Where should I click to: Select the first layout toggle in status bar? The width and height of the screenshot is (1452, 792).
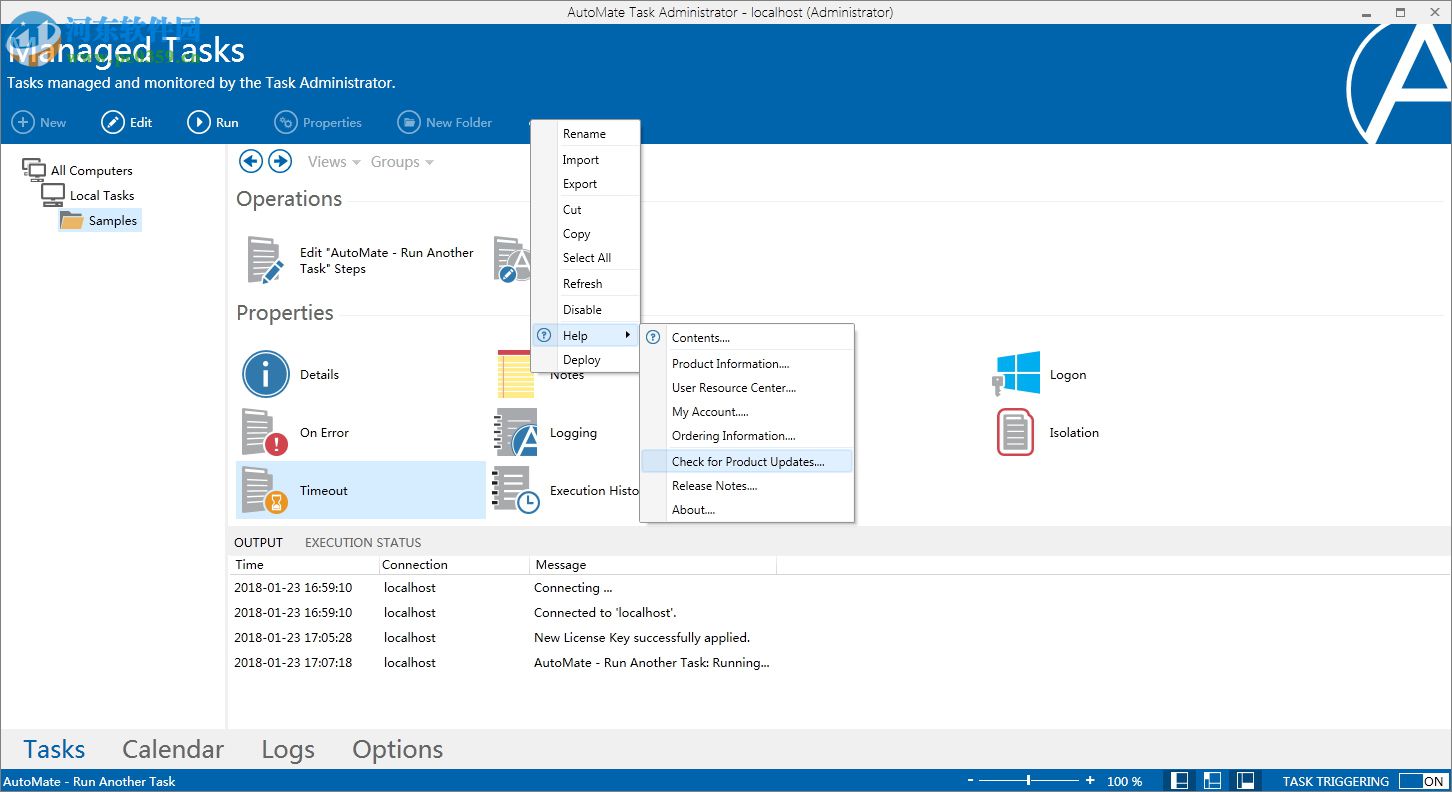(1180, 781)
